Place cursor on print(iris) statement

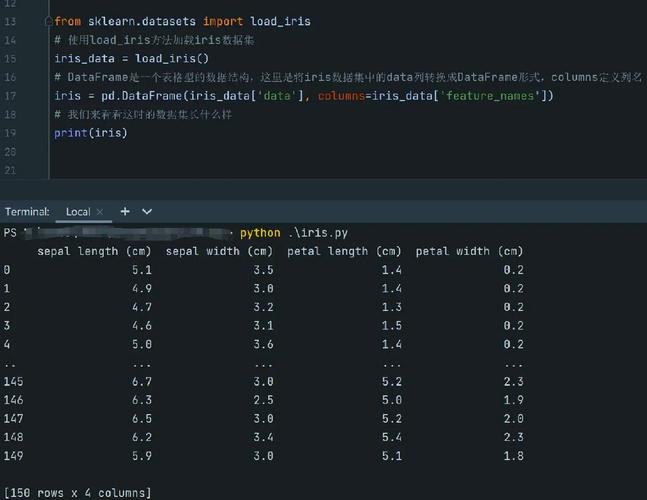click(91, 133)
